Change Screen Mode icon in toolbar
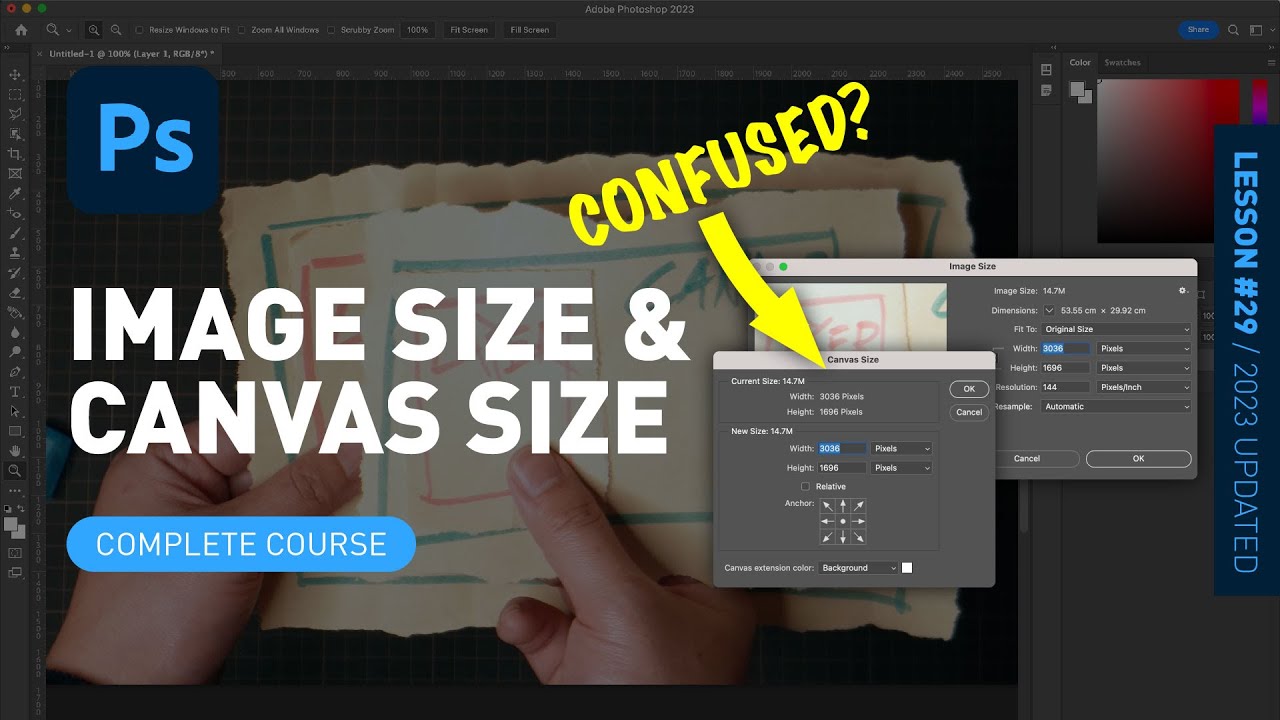The image size is (1280, 720). (15, 573)
